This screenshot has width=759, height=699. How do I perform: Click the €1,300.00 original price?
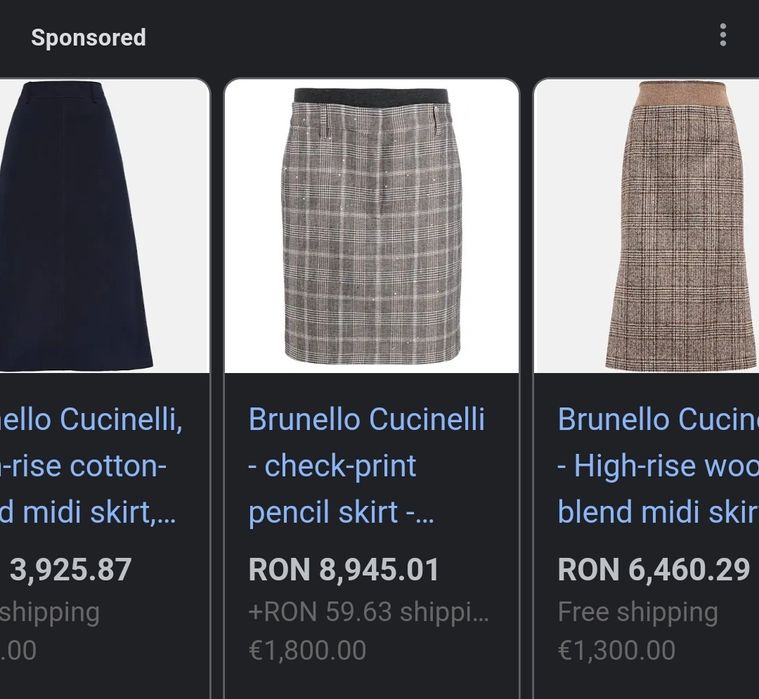point(616,650)
